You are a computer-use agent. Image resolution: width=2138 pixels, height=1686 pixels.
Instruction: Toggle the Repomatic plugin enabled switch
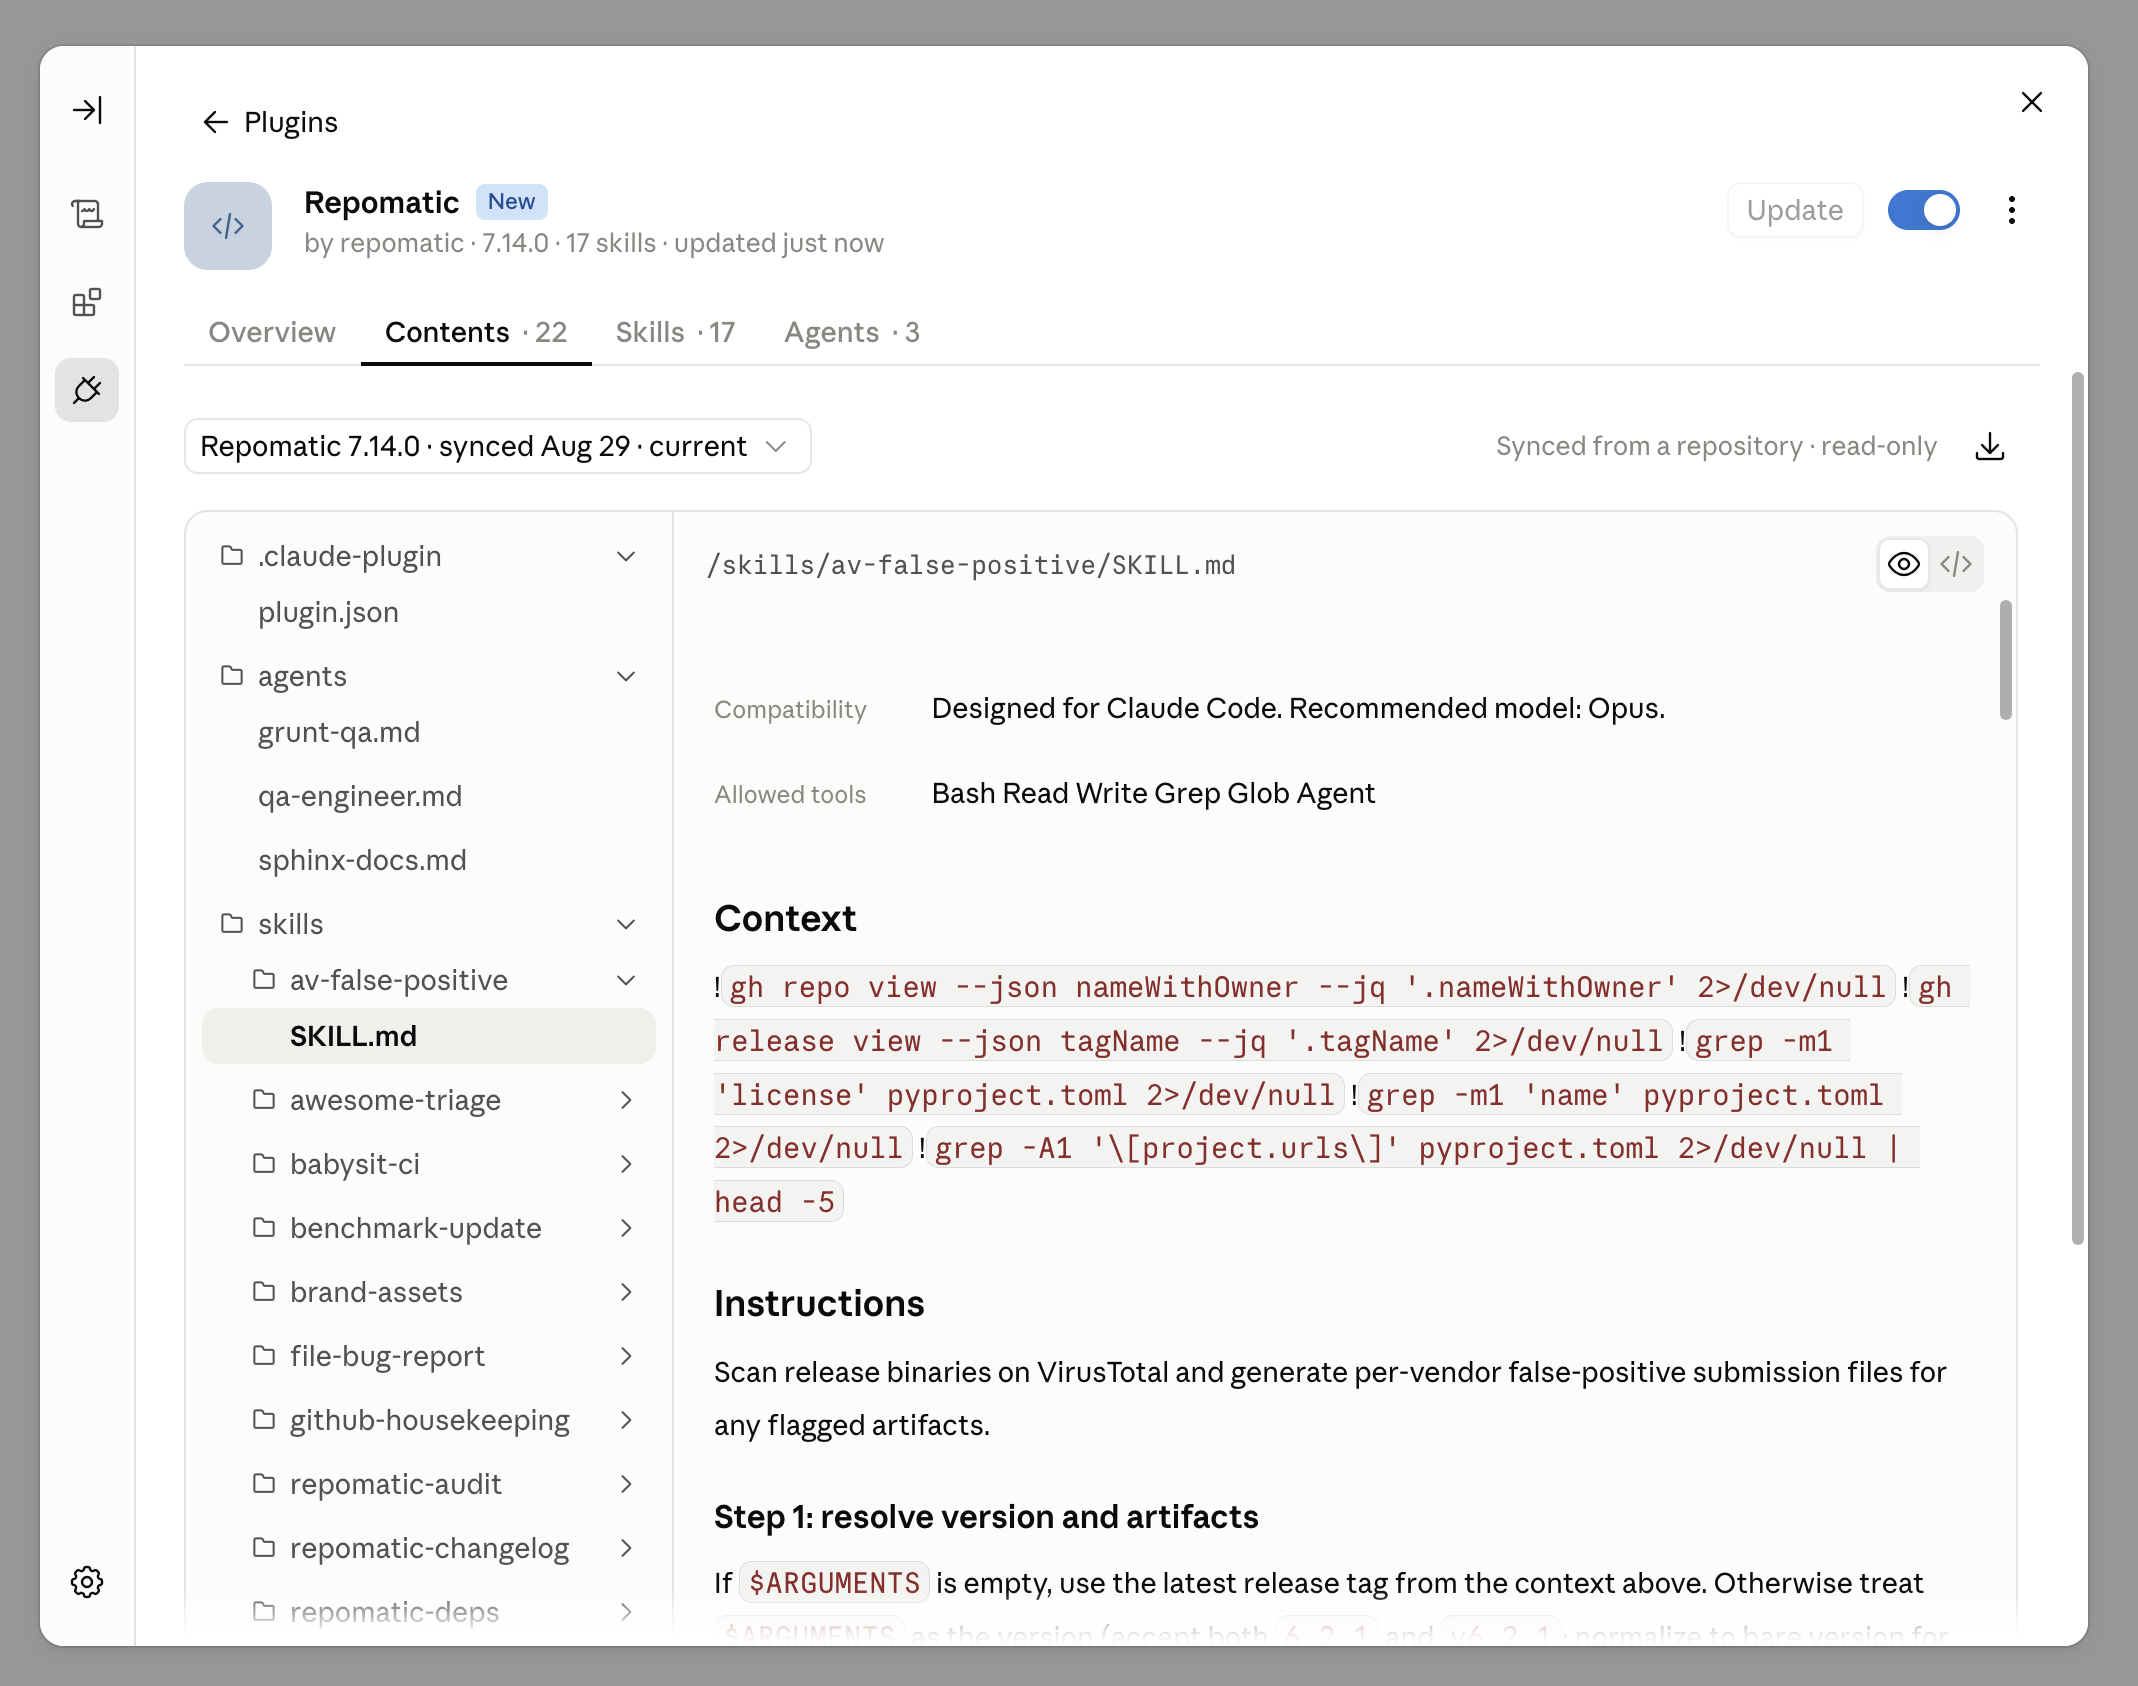[x=1924, y=210]
